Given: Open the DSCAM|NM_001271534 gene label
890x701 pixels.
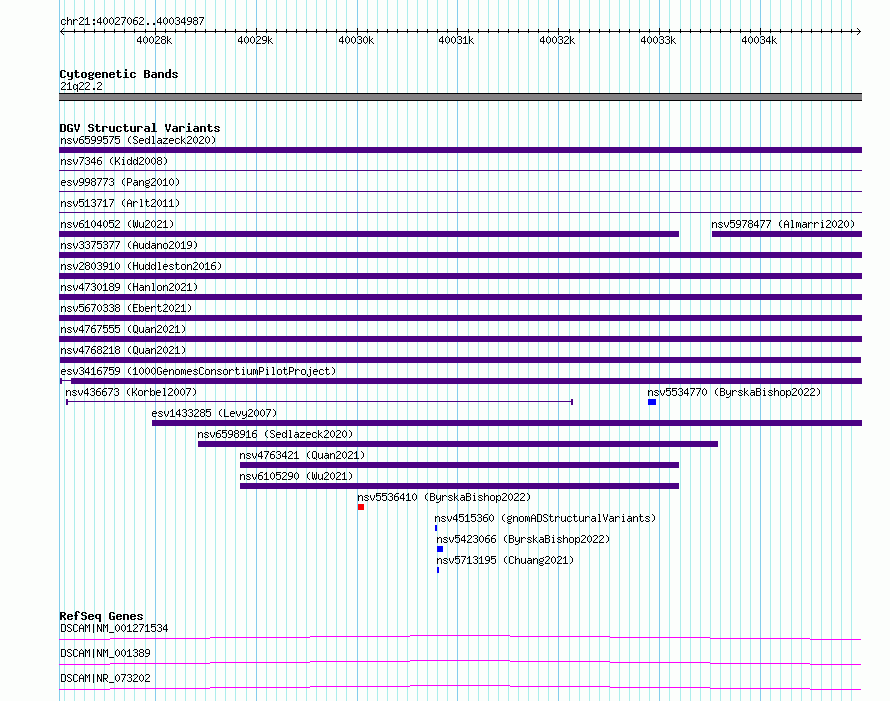Looking at the screenshot, I should tap(114, 628).
